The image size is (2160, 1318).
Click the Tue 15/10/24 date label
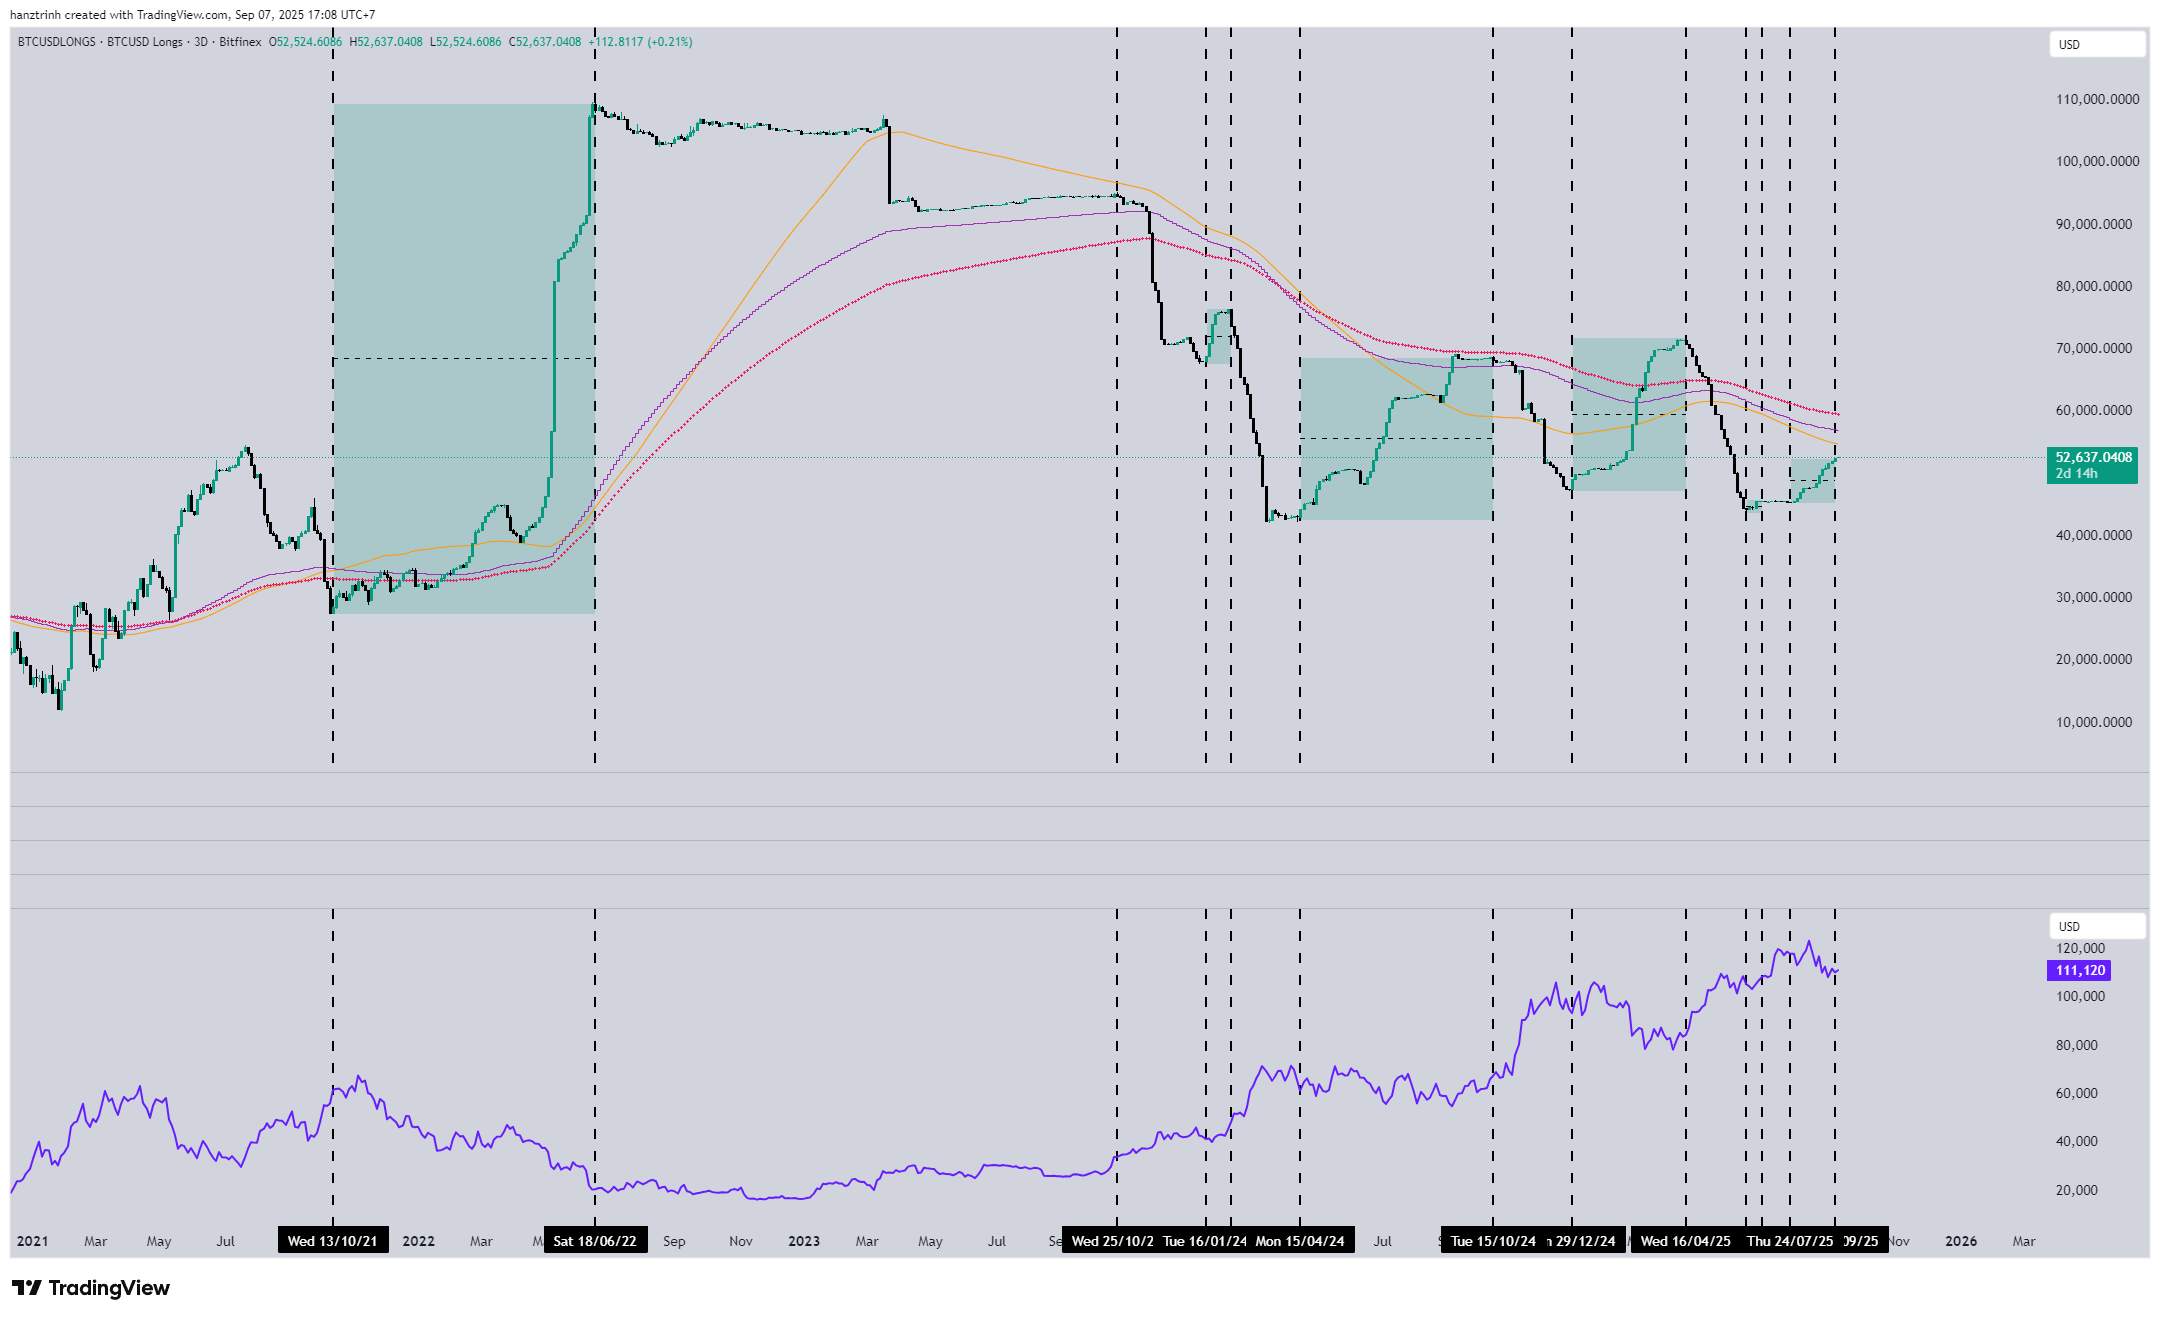point(1493,1241)
